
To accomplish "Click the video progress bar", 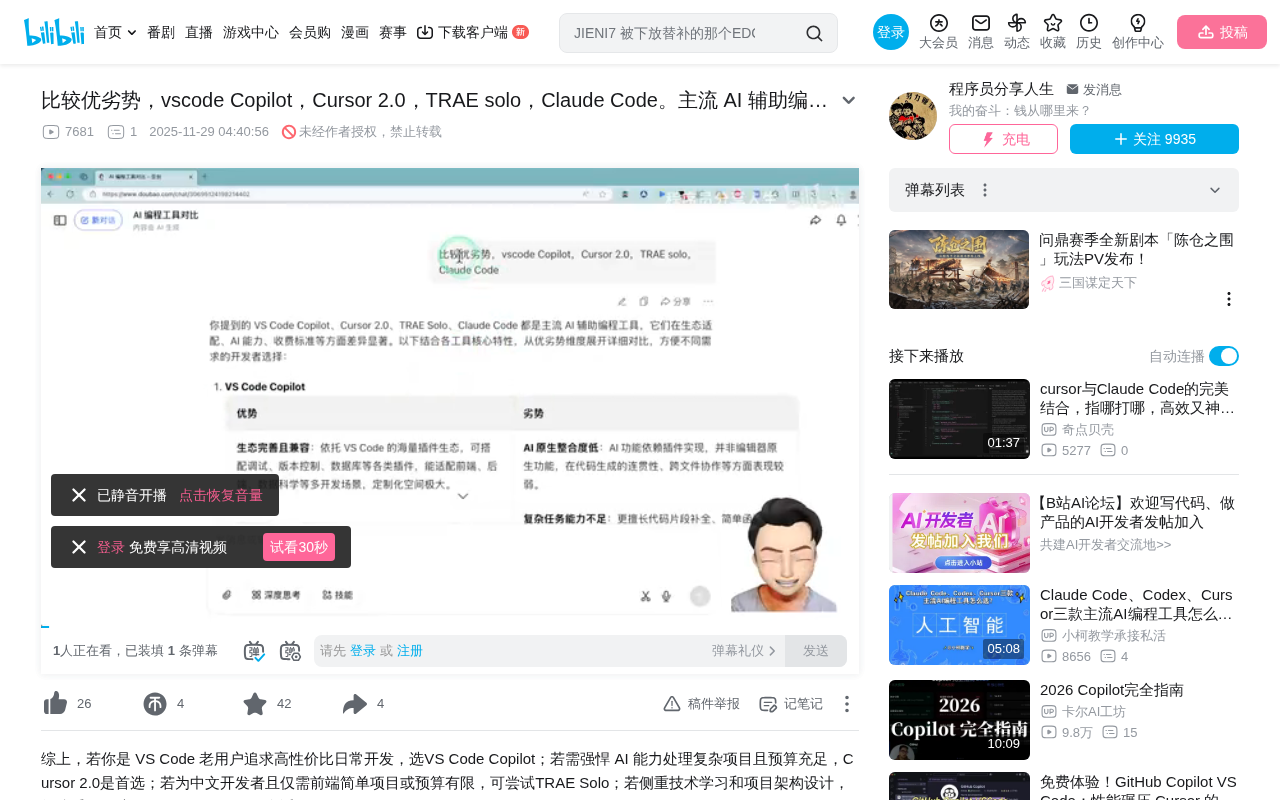I will click(x=450, y=626).
